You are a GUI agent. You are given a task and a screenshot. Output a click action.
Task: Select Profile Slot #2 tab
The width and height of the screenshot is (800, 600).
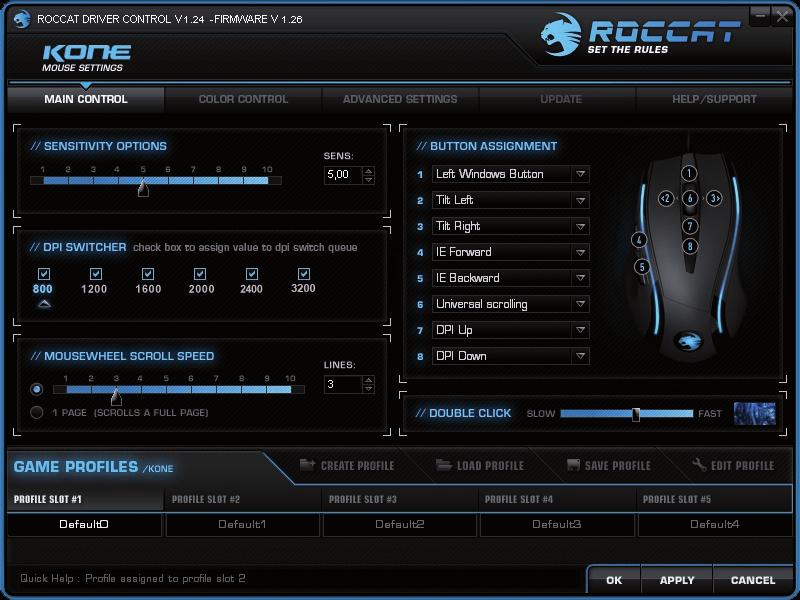pyautogui.click(x=242, y=499)
